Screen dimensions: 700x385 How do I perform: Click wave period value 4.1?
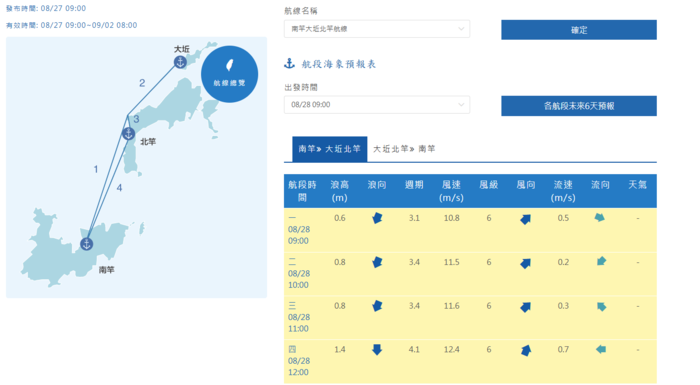pos(414,349)
